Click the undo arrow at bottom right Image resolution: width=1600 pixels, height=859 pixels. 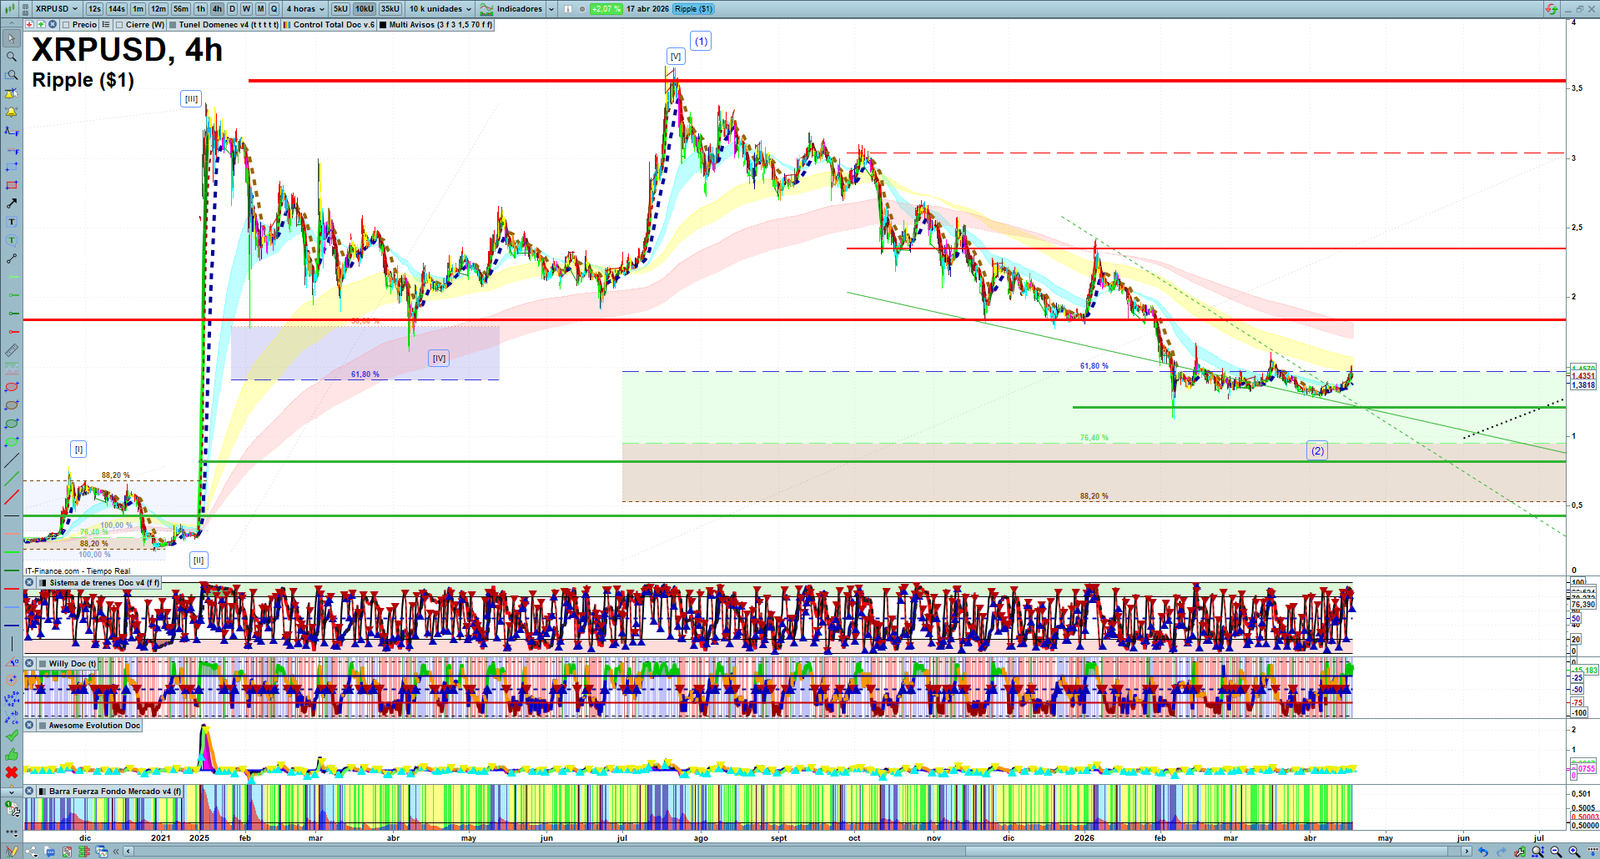coord(1483,852)
